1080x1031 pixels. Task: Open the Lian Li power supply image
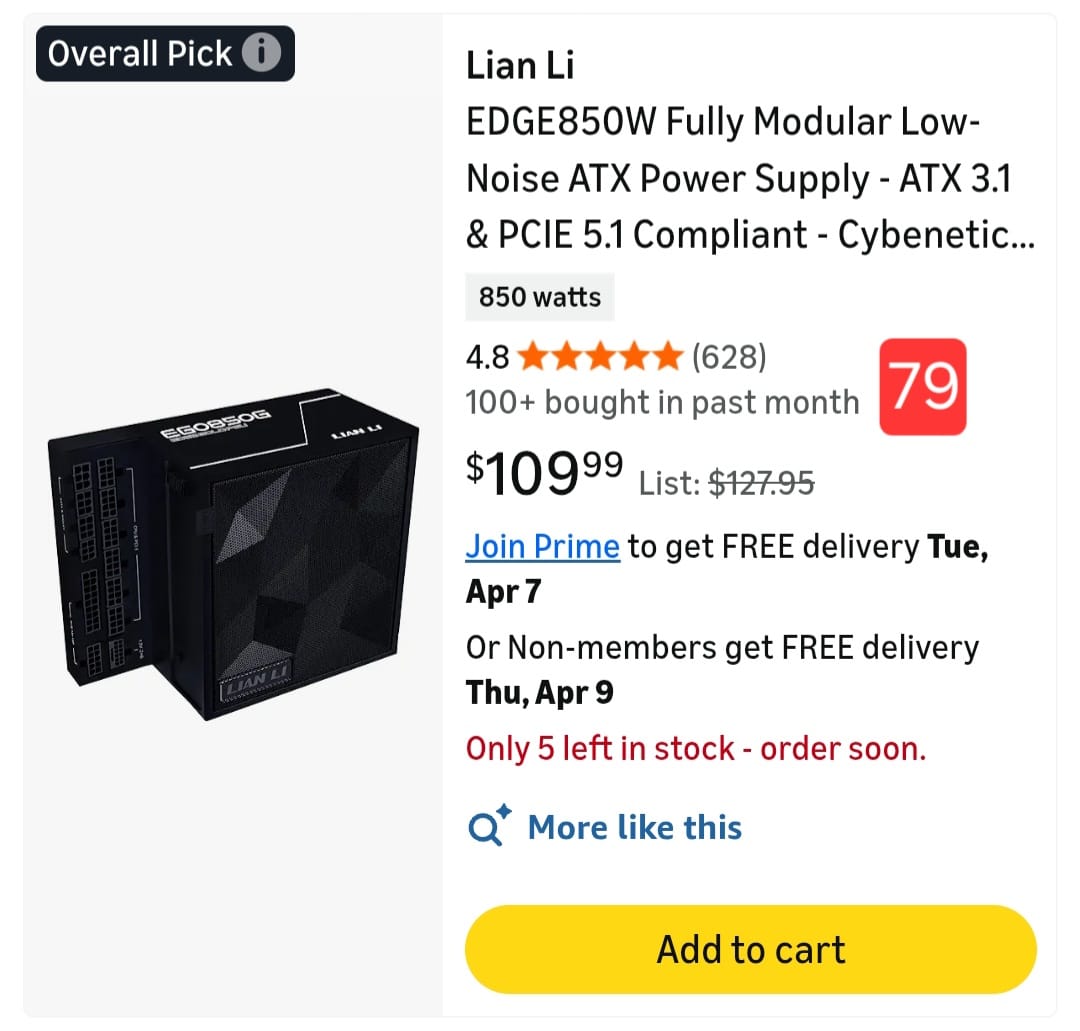click(233, 554)
